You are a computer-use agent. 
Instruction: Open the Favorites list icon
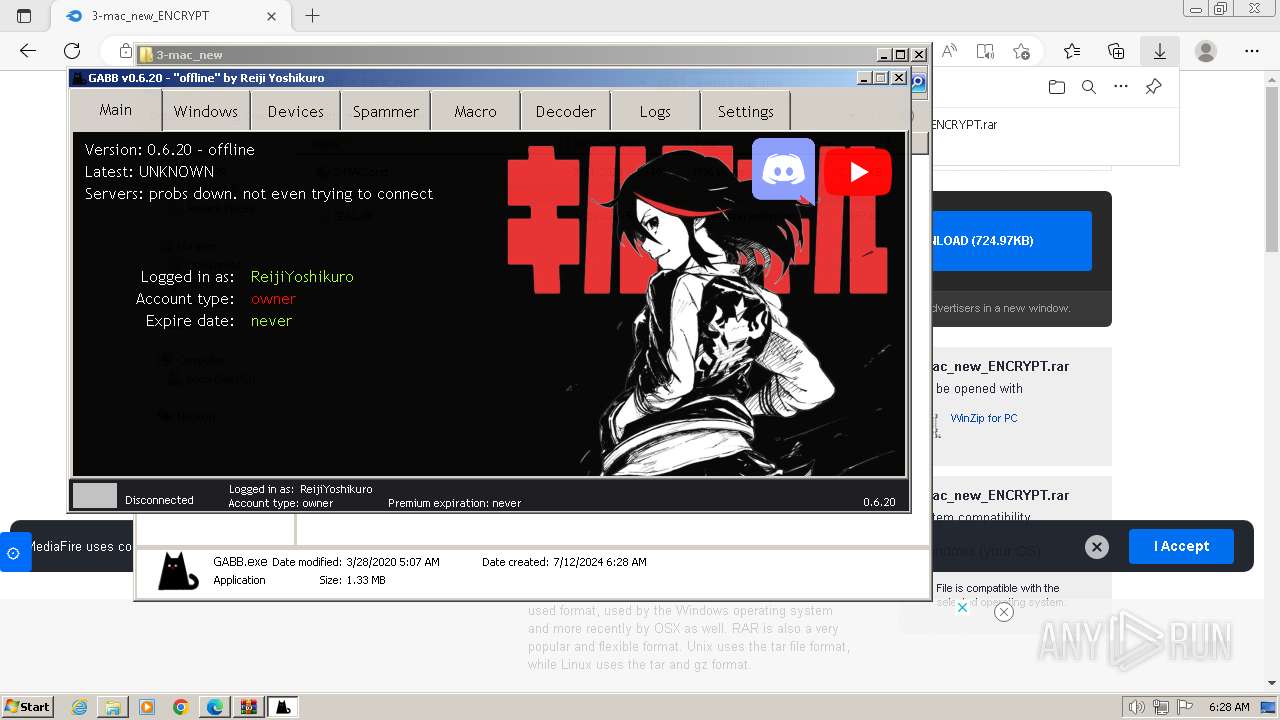(1072, 51)
